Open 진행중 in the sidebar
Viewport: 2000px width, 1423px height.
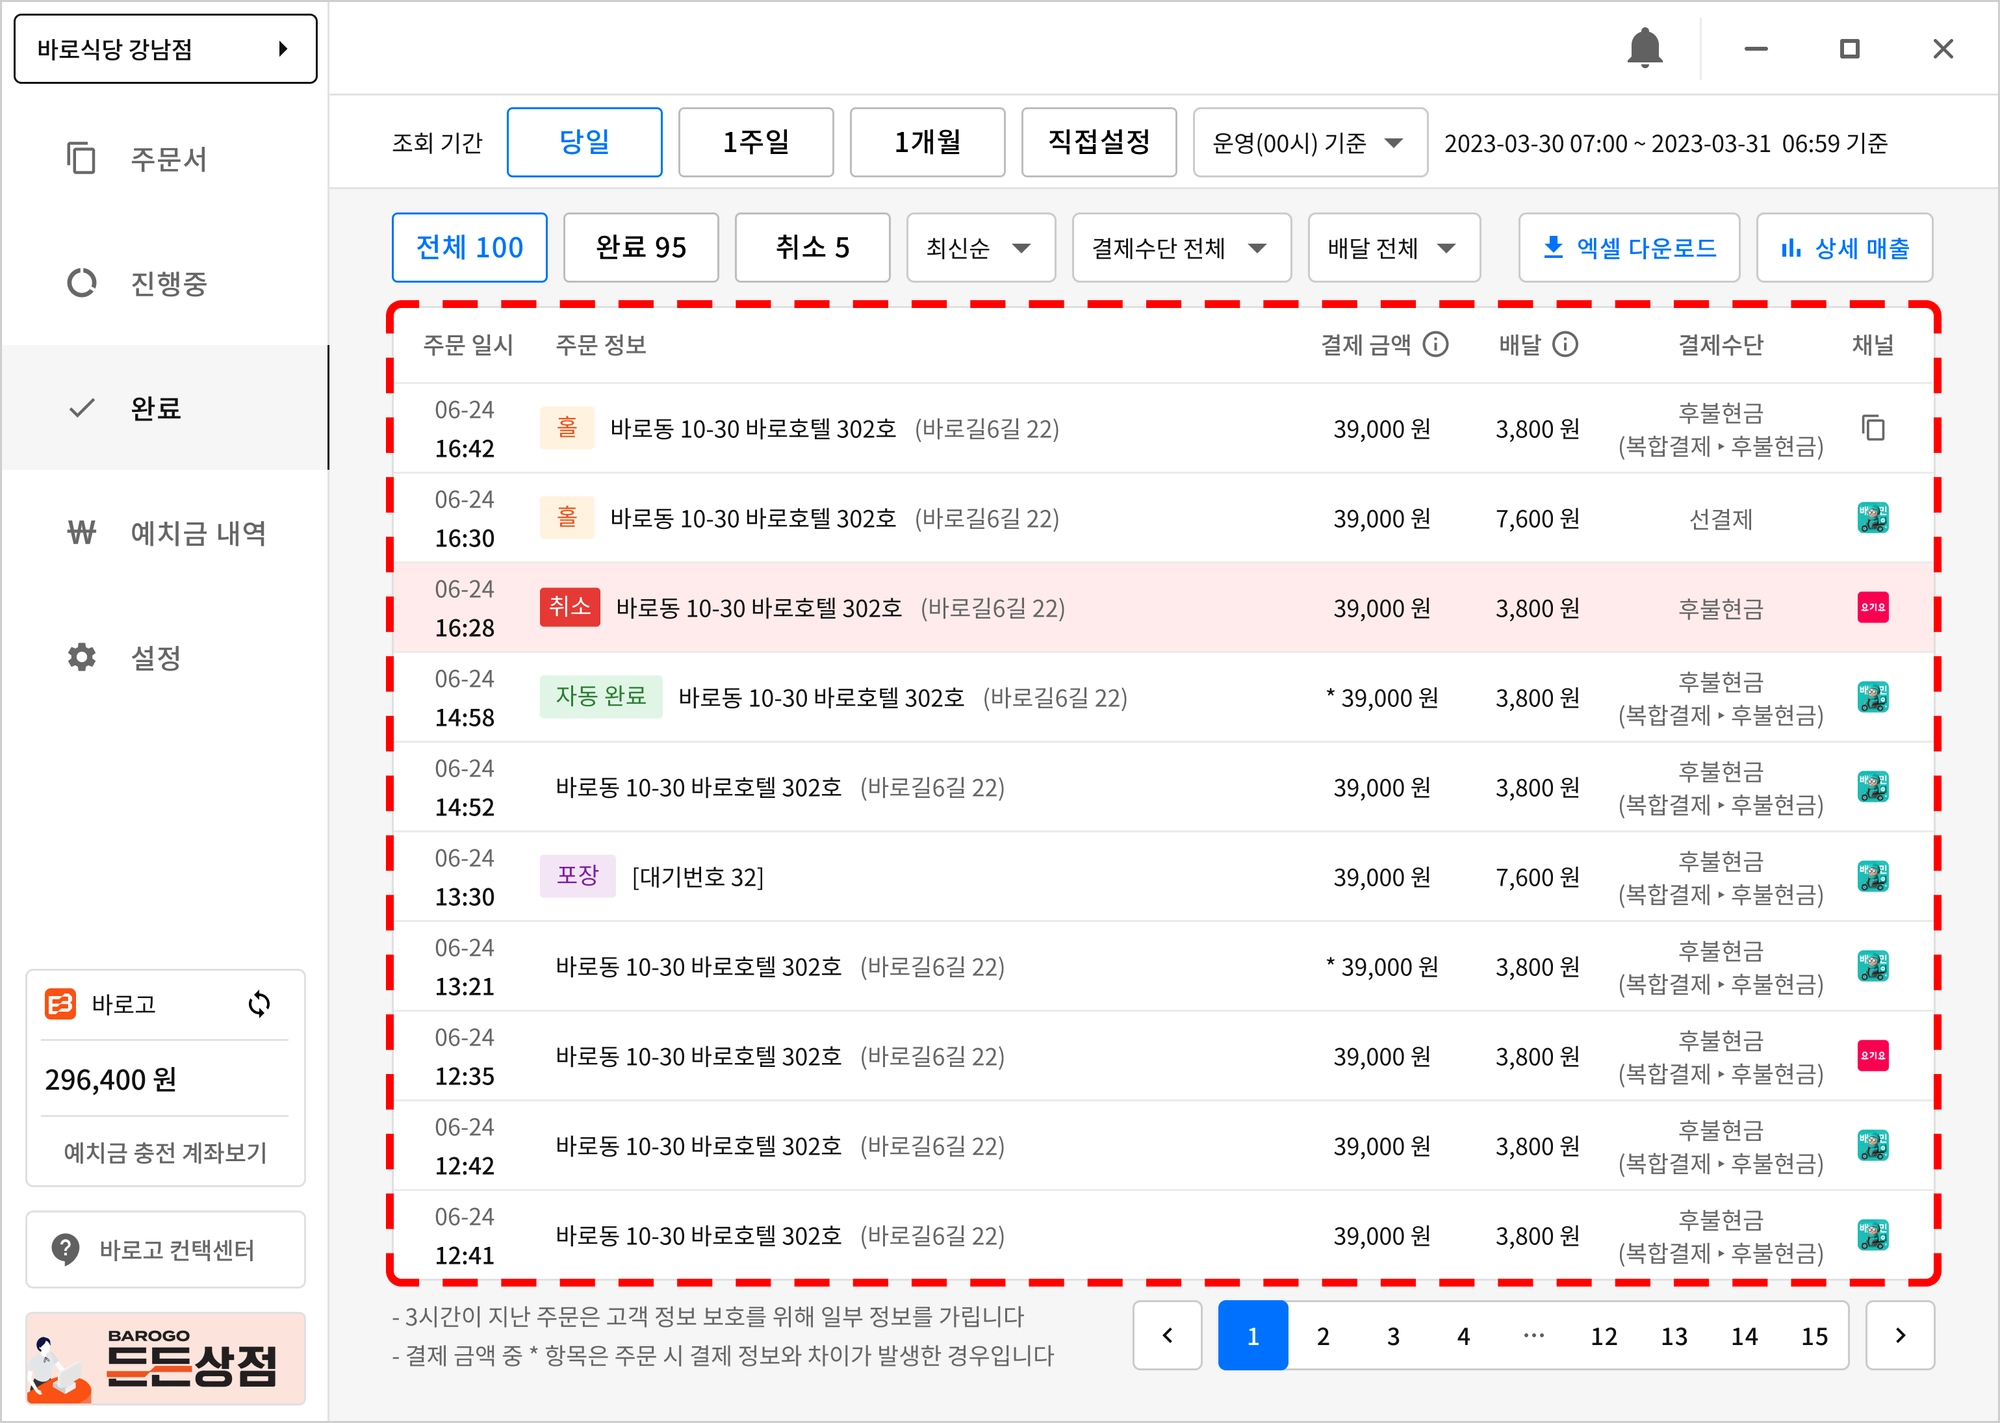(x=168, y=283)
